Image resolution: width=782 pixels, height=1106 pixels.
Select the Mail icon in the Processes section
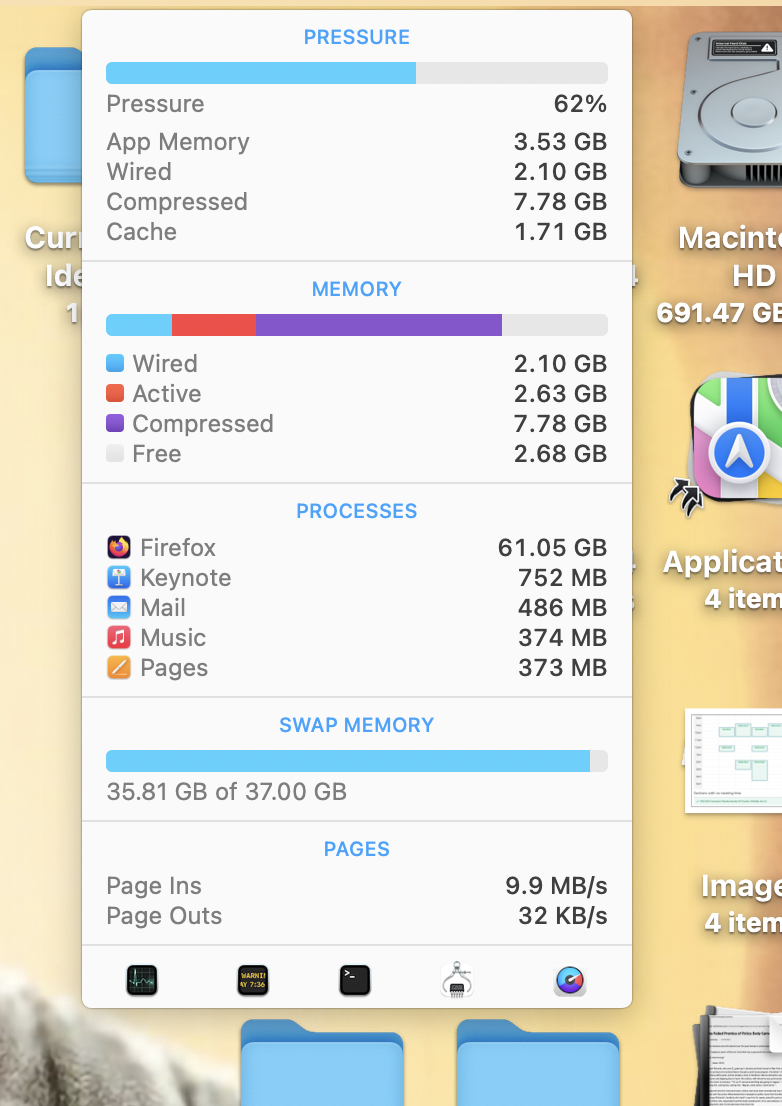coord(119,607)
